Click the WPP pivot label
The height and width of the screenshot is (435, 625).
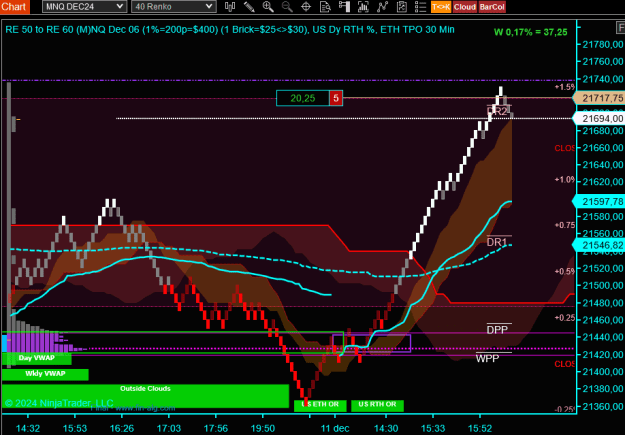click(487, 358)
